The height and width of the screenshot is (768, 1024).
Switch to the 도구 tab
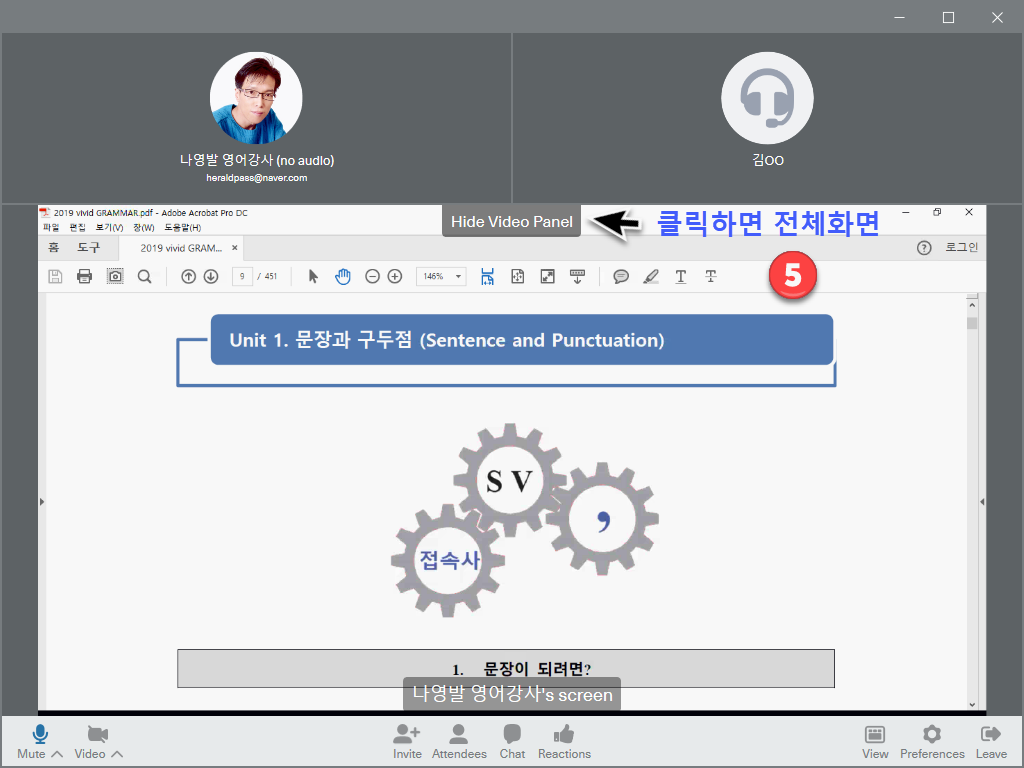(x=89, y=248)
